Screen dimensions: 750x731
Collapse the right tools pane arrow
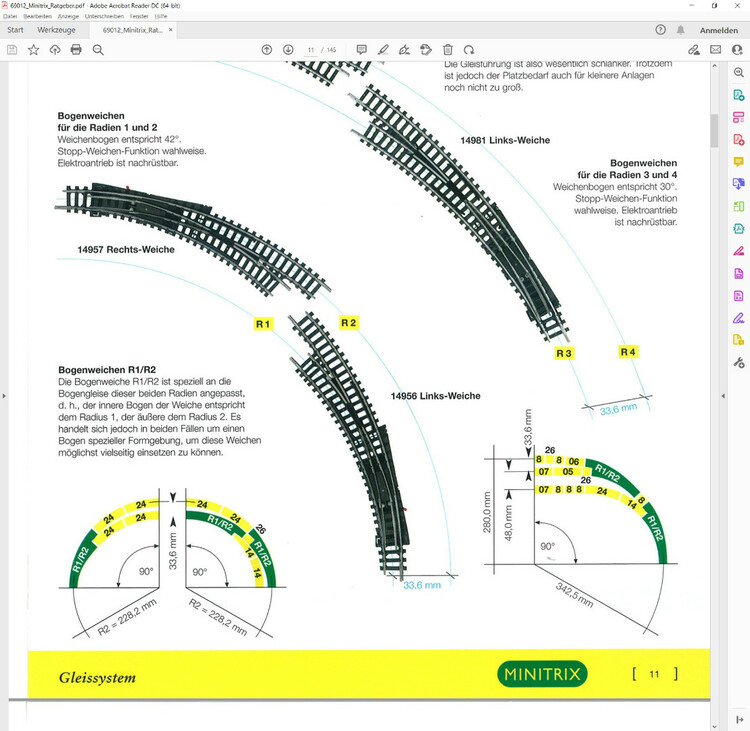tap(723, 396)
